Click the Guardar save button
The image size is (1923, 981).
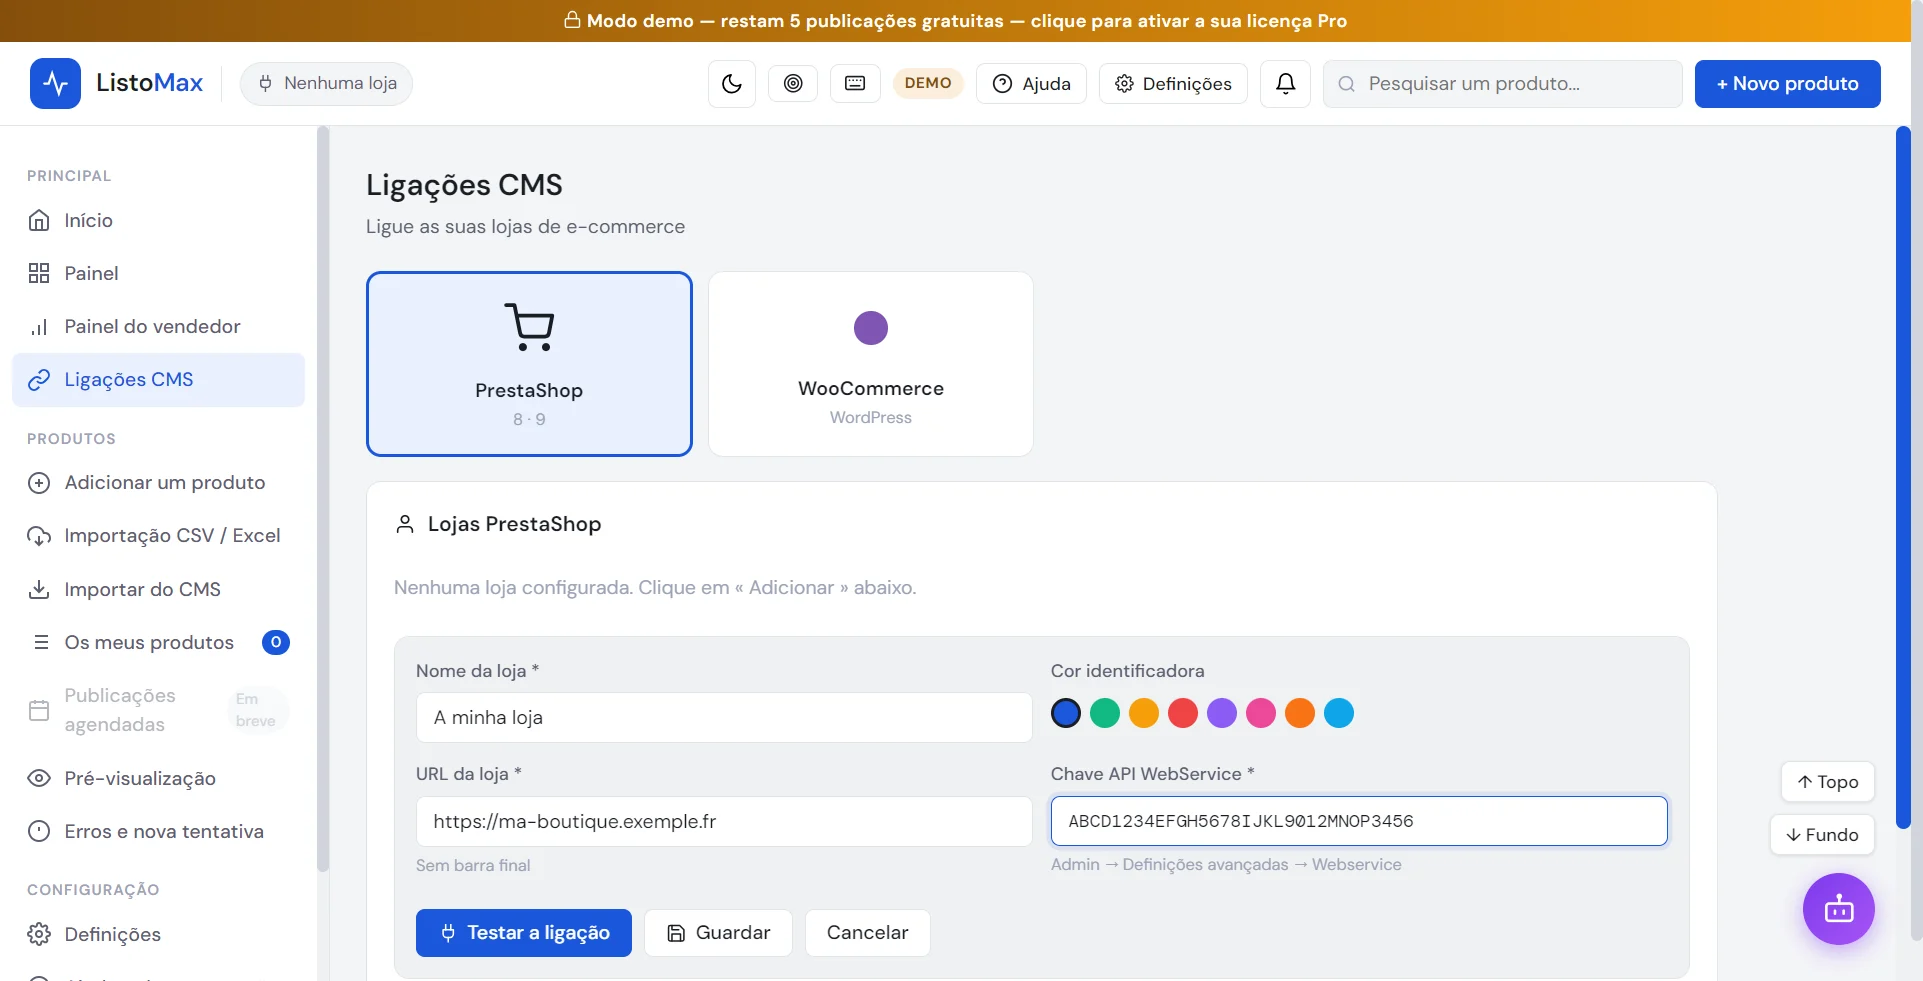click(x=718, y=933)
